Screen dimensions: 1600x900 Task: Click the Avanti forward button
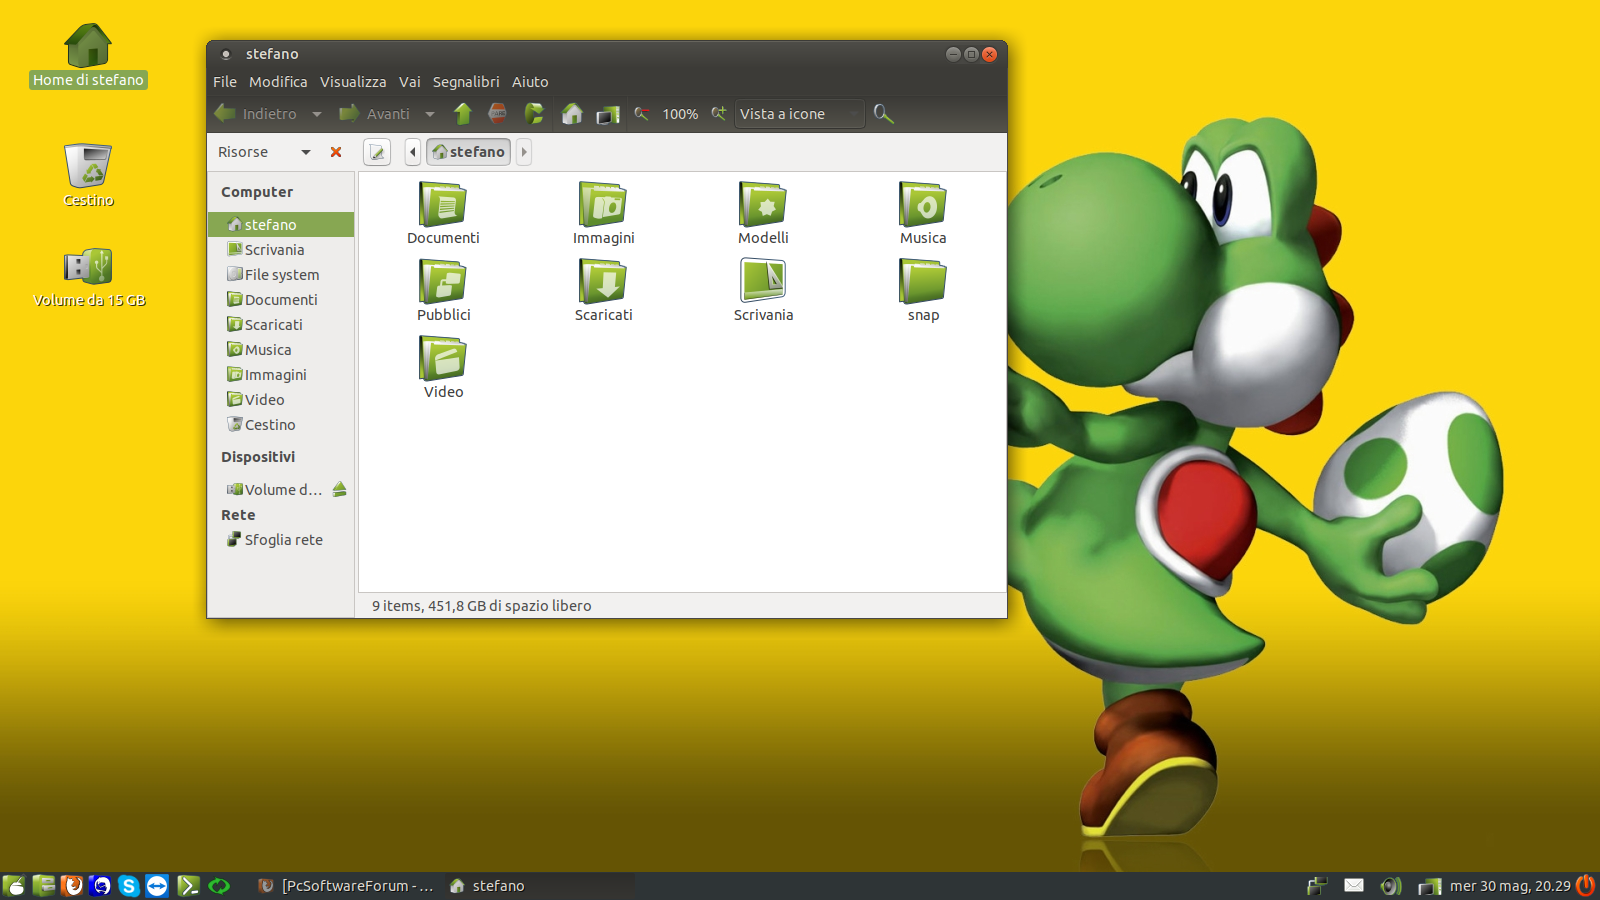(x=375, y=114)
